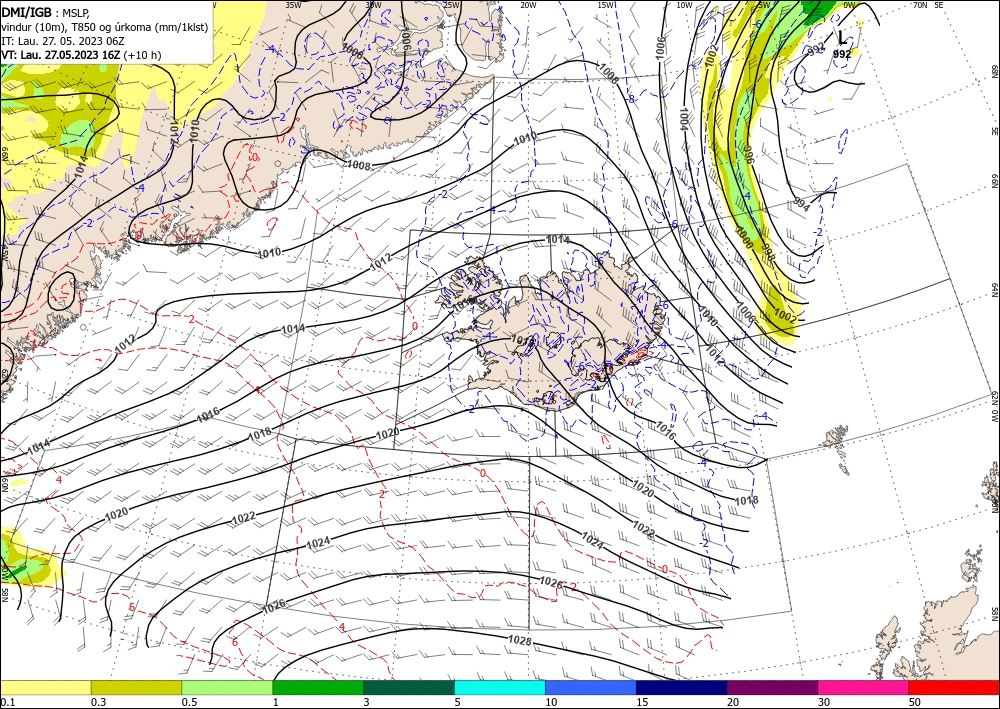Click the "VT: Lau. 27.05.2023 16Z (+10 h)" line

(x=81, y=55)
